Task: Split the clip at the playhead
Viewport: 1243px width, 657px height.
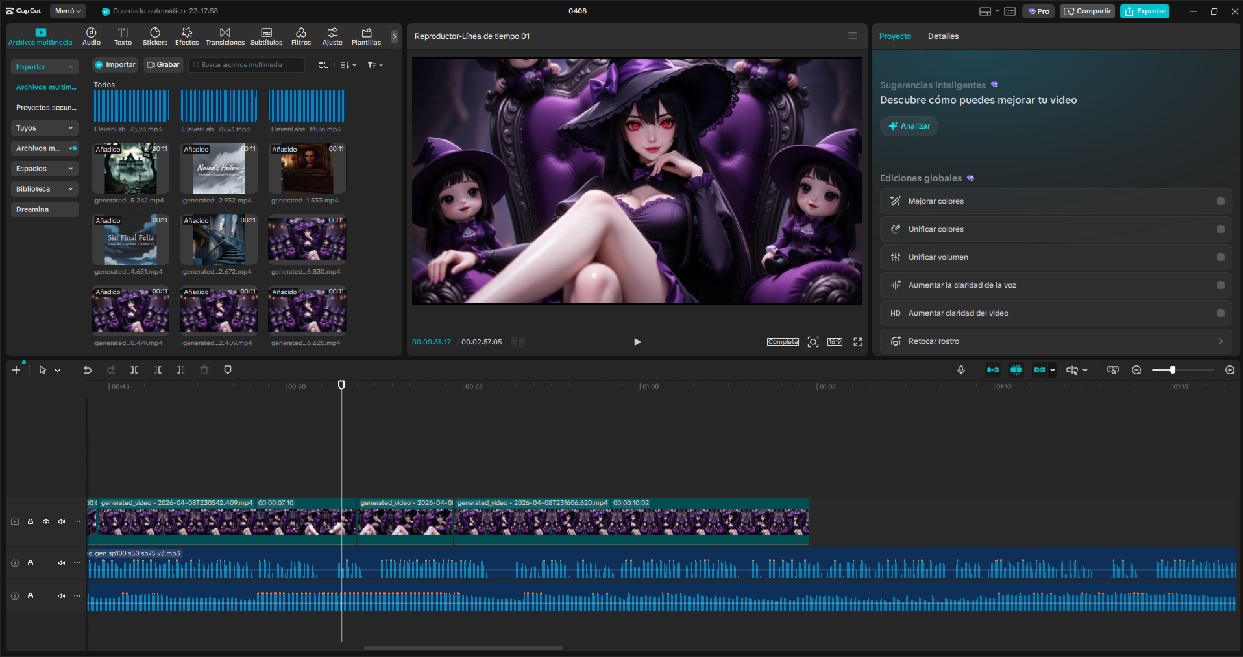Action: pos(134,370)
